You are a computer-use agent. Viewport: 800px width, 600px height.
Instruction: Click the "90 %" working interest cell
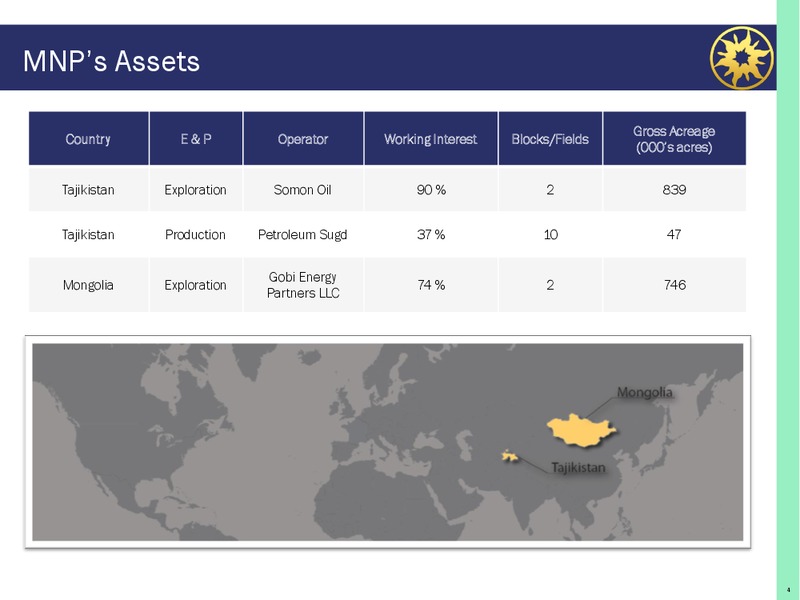point(431,190)
